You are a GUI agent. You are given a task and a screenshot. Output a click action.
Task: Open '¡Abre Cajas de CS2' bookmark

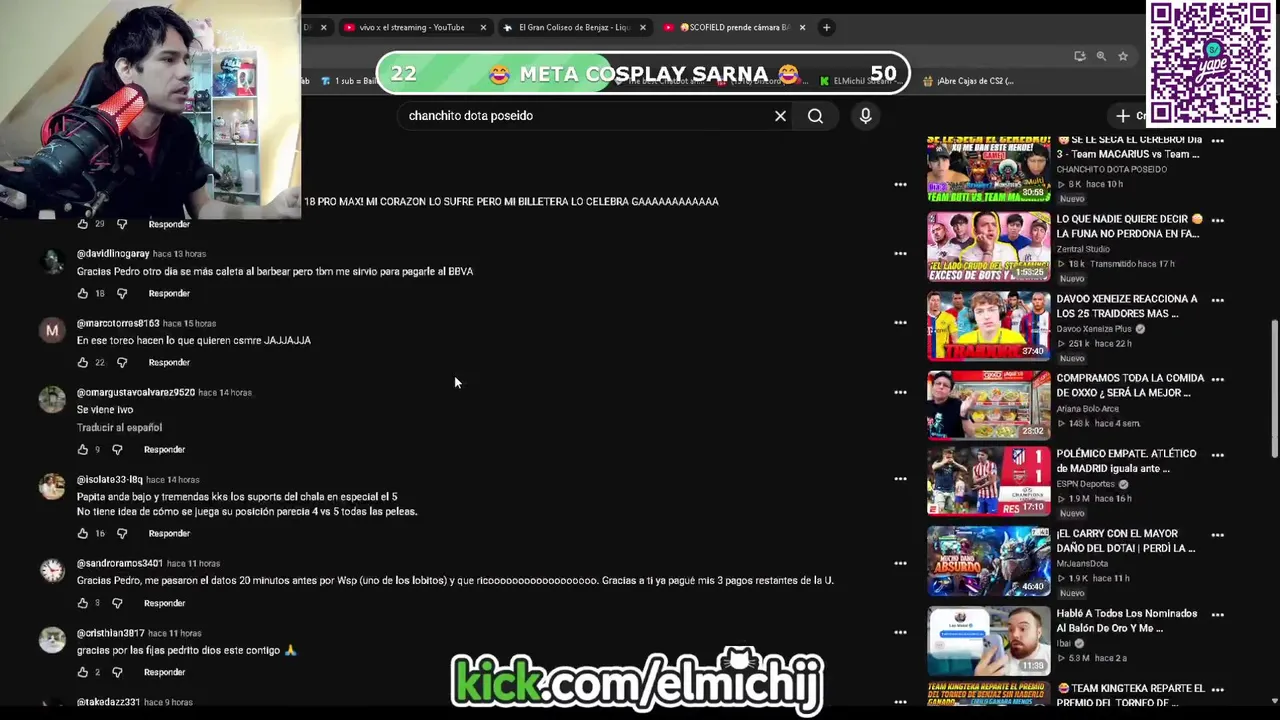(968, 81)
